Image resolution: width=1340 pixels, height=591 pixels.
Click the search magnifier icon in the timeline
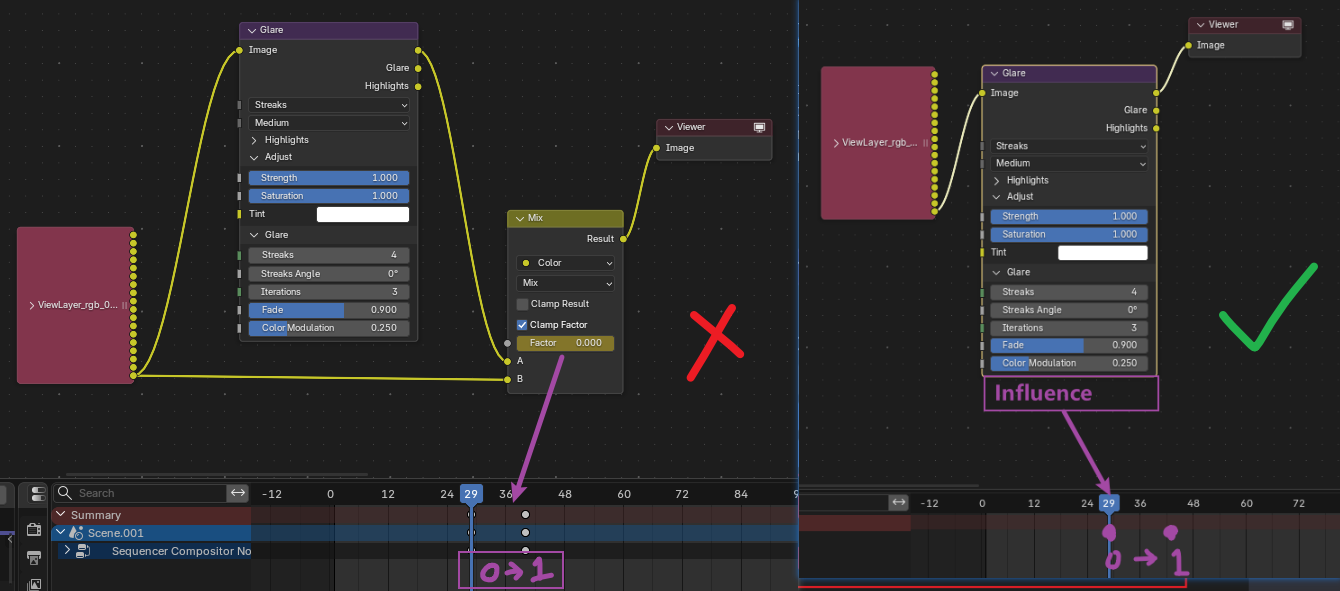pos(65,493)
